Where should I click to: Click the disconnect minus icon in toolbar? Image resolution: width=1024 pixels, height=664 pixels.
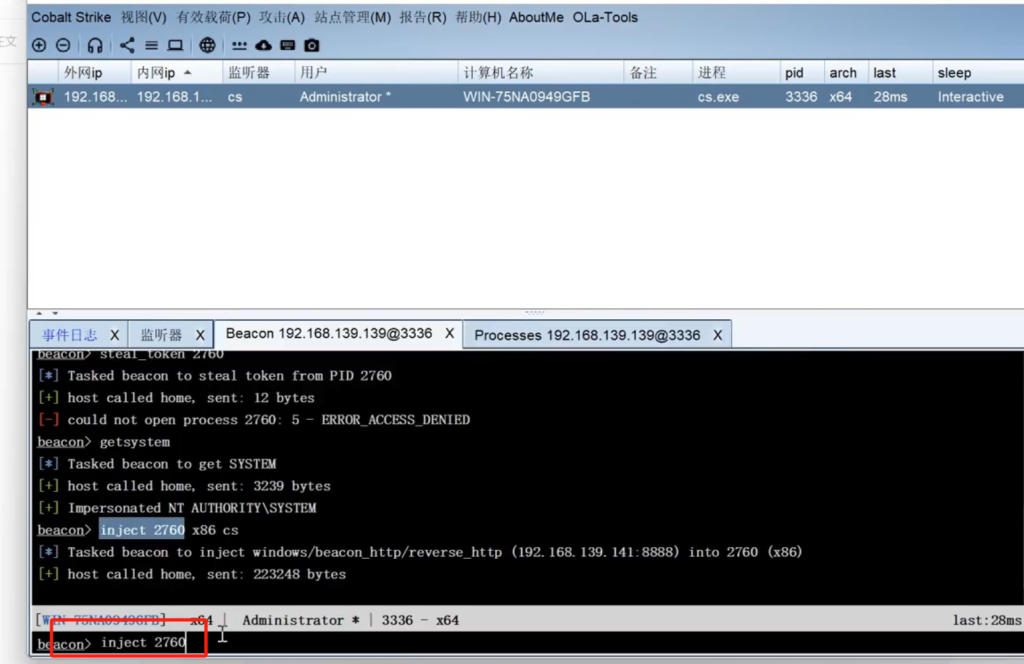pyautogui.click(x=63, y=45)
